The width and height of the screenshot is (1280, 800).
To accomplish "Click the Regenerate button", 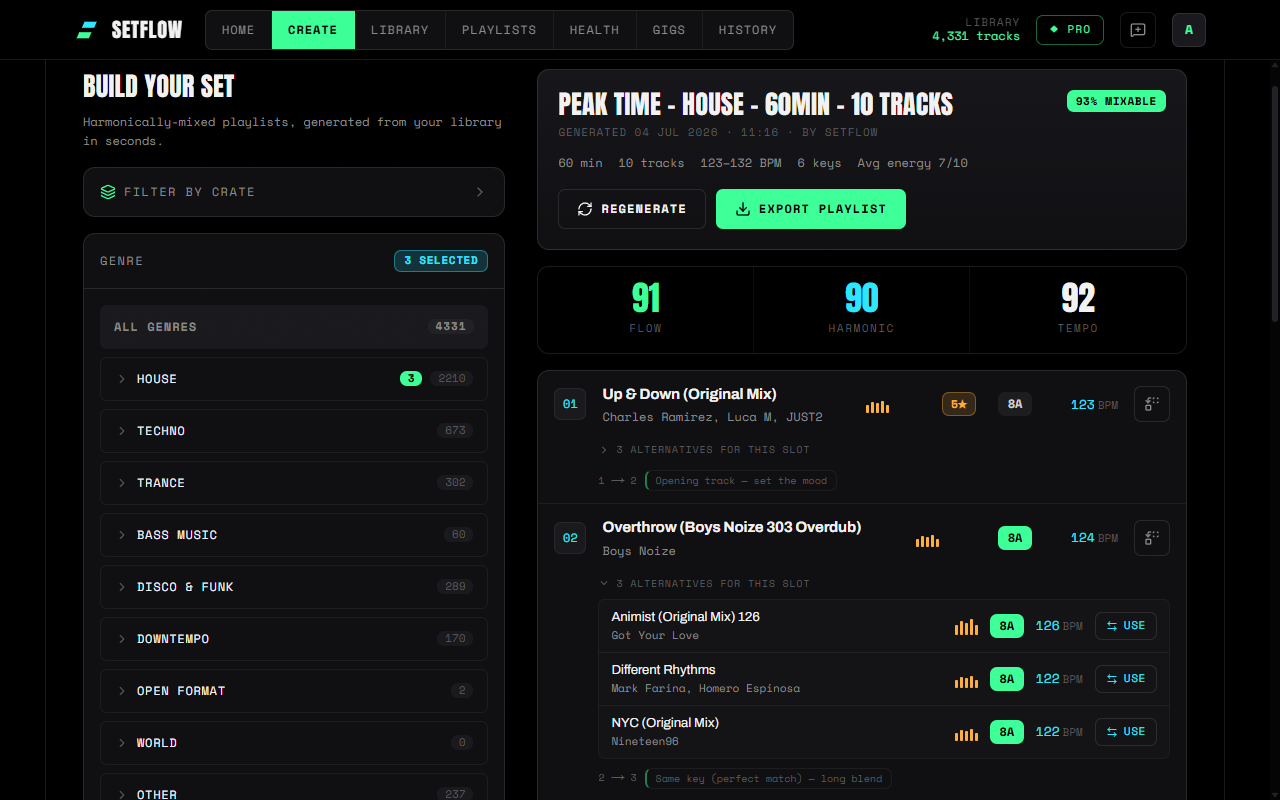I will (632, 209).
